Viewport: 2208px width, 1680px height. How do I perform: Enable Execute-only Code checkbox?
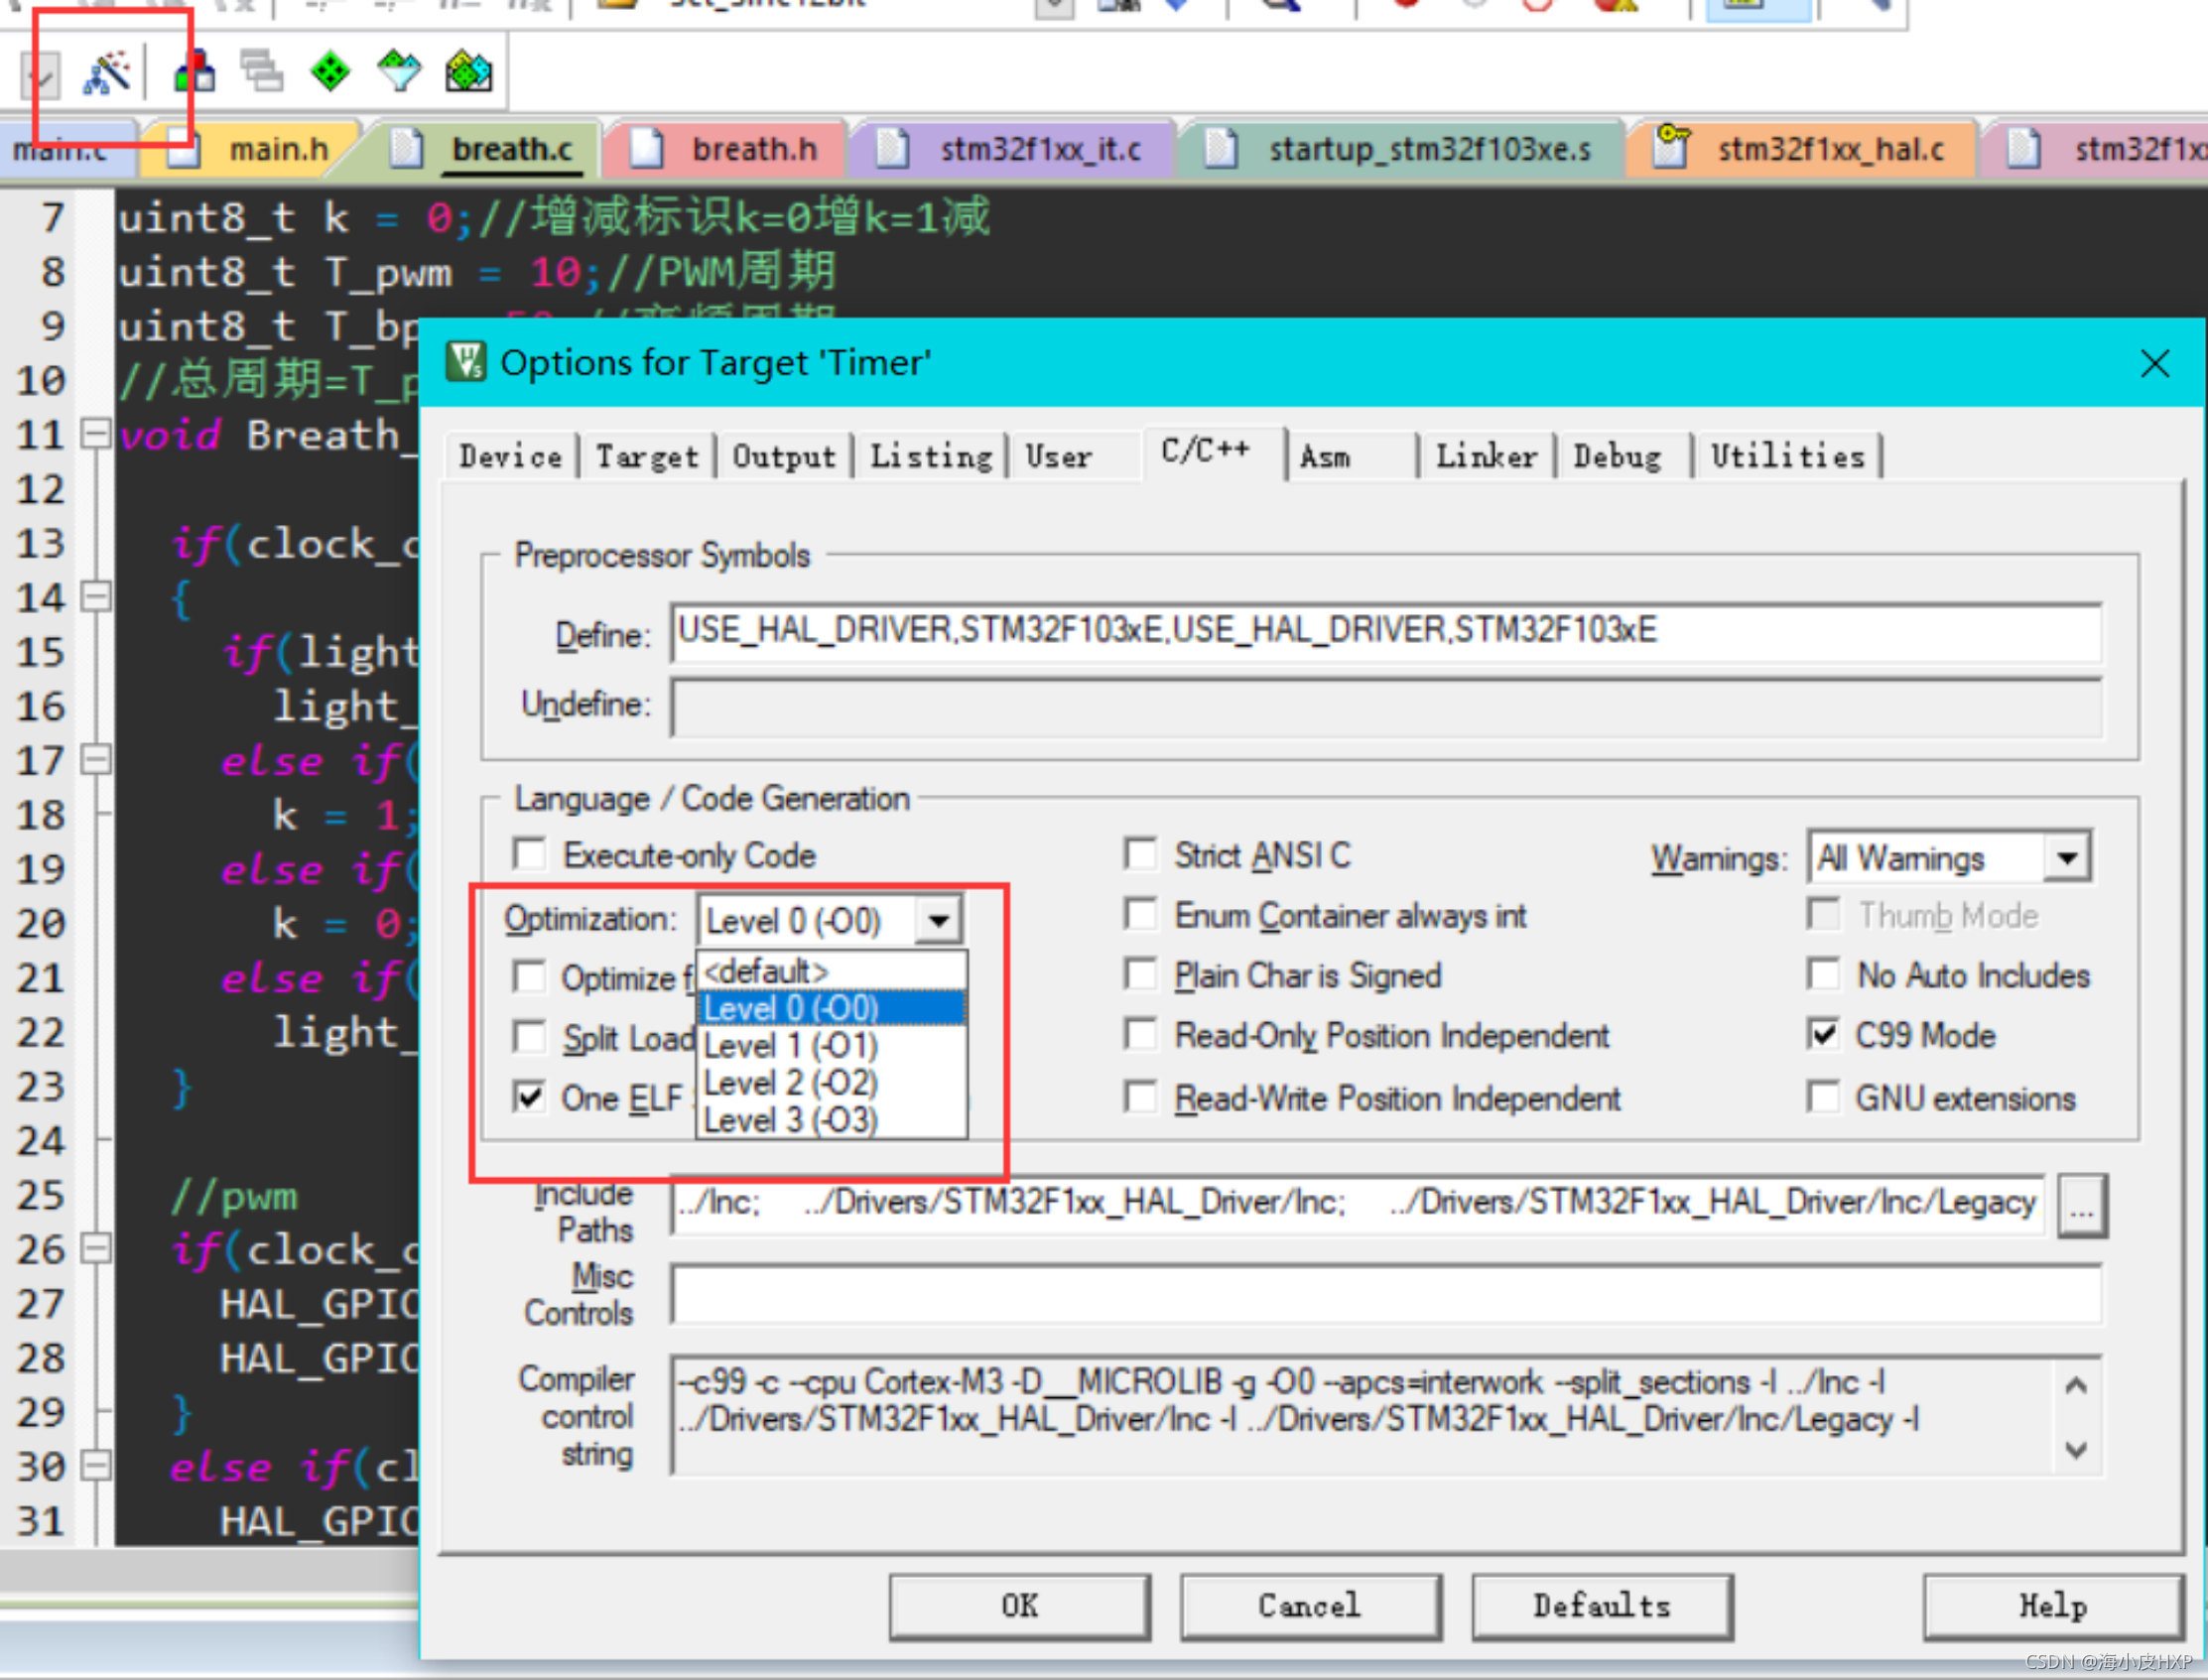[530, 855]
